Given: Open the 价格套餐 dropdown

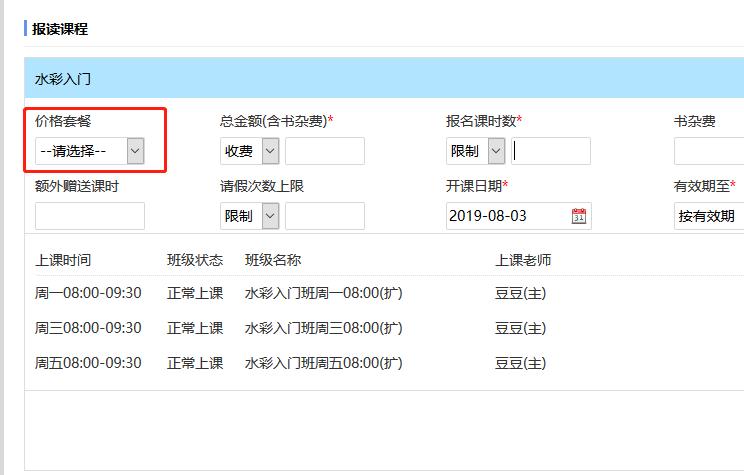Looking at the screenshot, I should pyautogui.click(x=90, y=151).
